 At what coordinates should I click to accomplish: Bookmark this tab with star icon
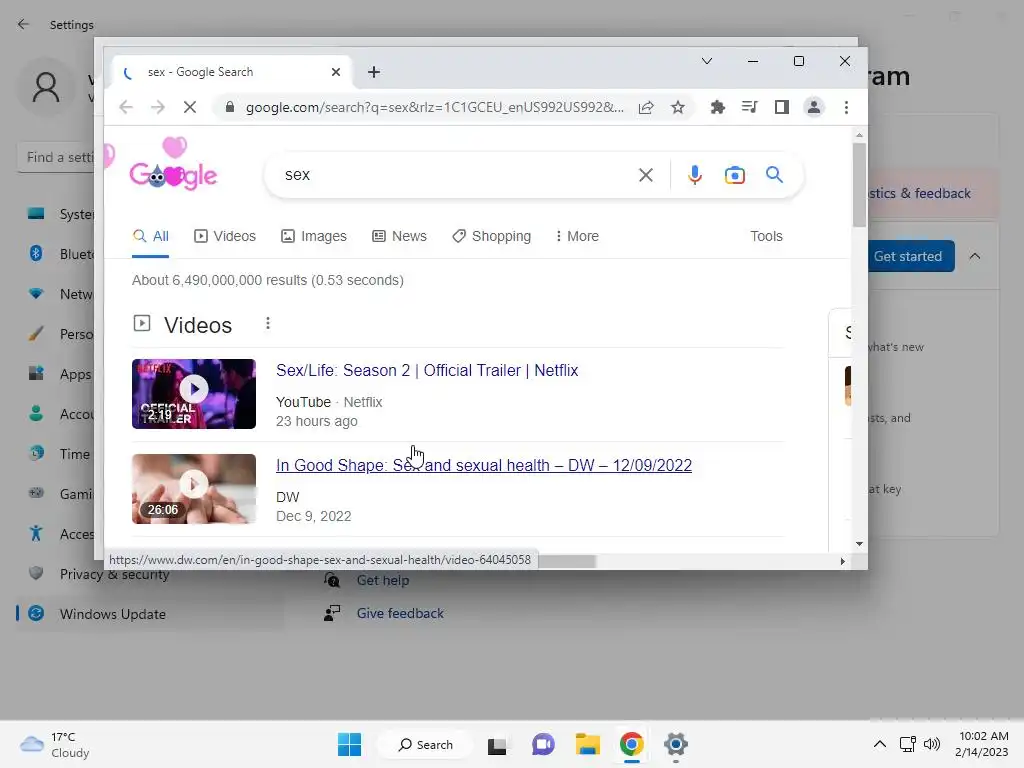tap(678, 107)
